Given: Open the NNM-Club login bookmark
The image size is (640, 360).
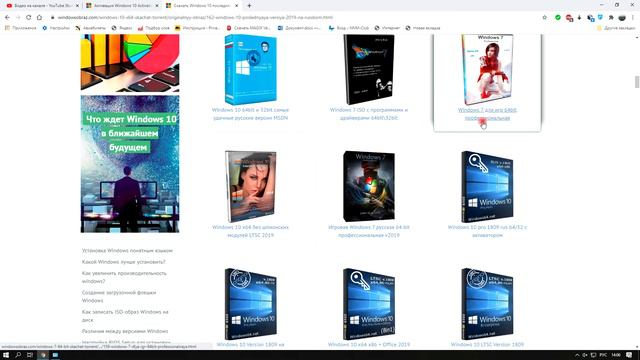Looking at the screenshot, I should pos(349,28).
